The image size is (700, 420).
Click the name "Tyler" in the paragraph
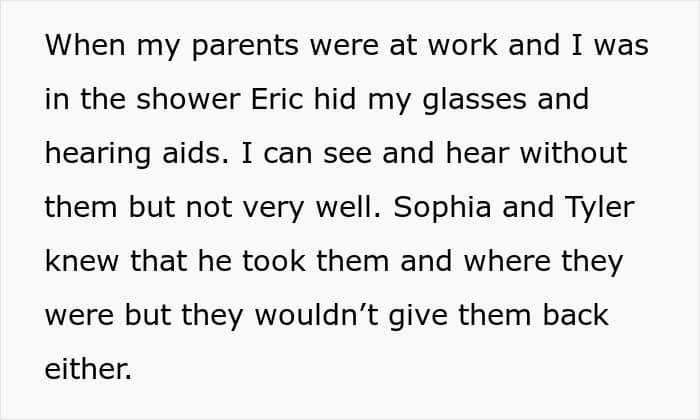coord(600,209)
